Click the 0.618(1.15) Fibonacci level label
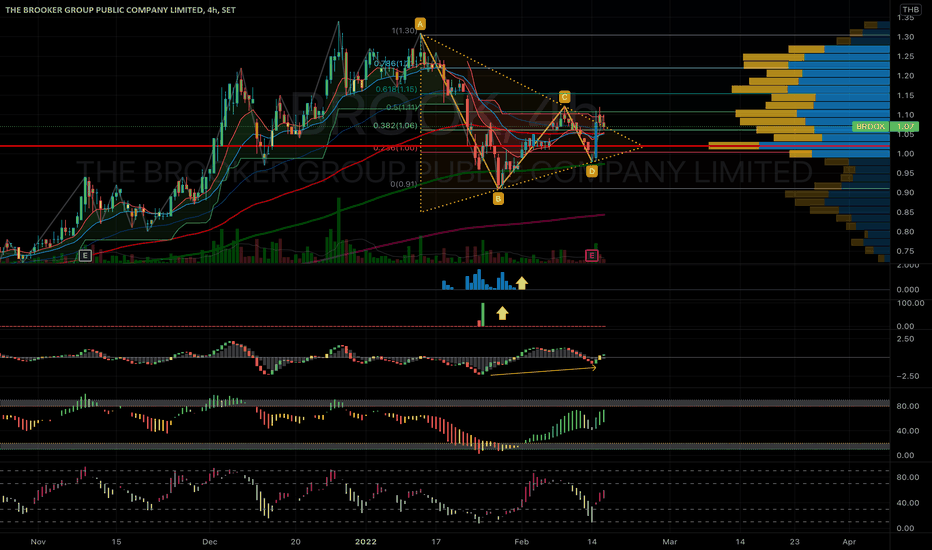 pos(396,89)
